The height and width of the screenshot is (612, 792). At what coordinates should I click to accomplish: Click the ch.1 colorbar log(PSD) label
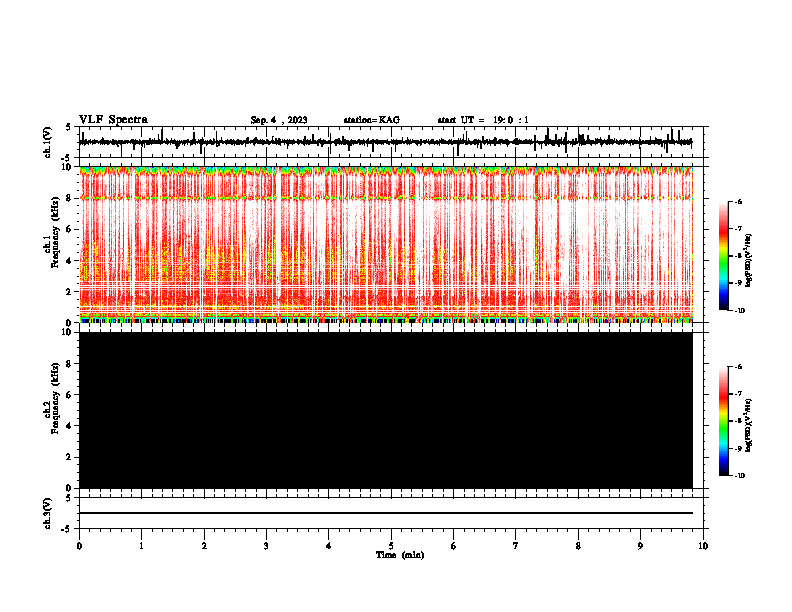tap(749, 261)
